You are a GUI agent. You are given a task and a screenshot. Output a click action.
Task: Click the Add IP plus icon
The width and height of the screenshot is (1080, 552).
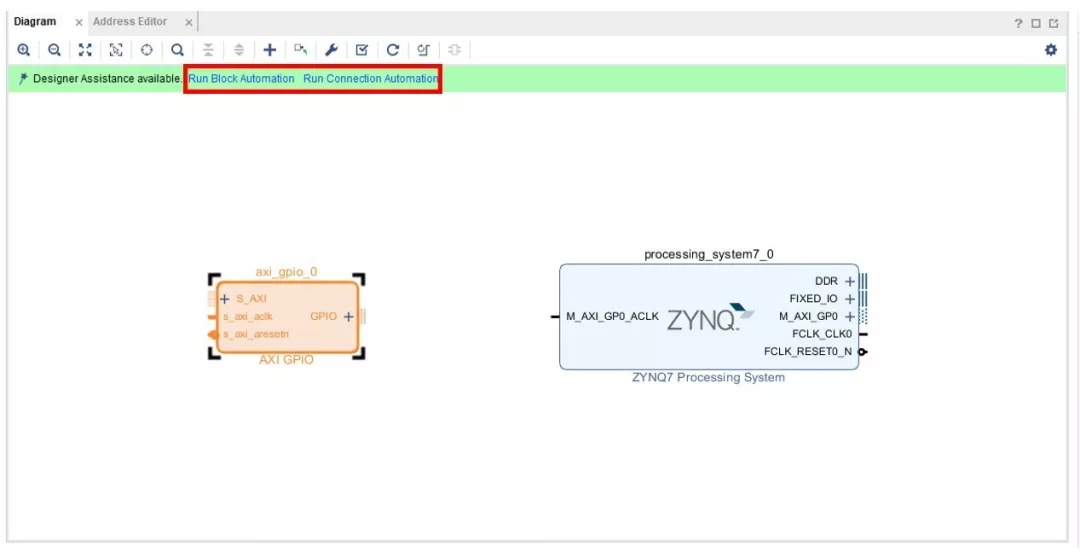(x=270, y=50)
